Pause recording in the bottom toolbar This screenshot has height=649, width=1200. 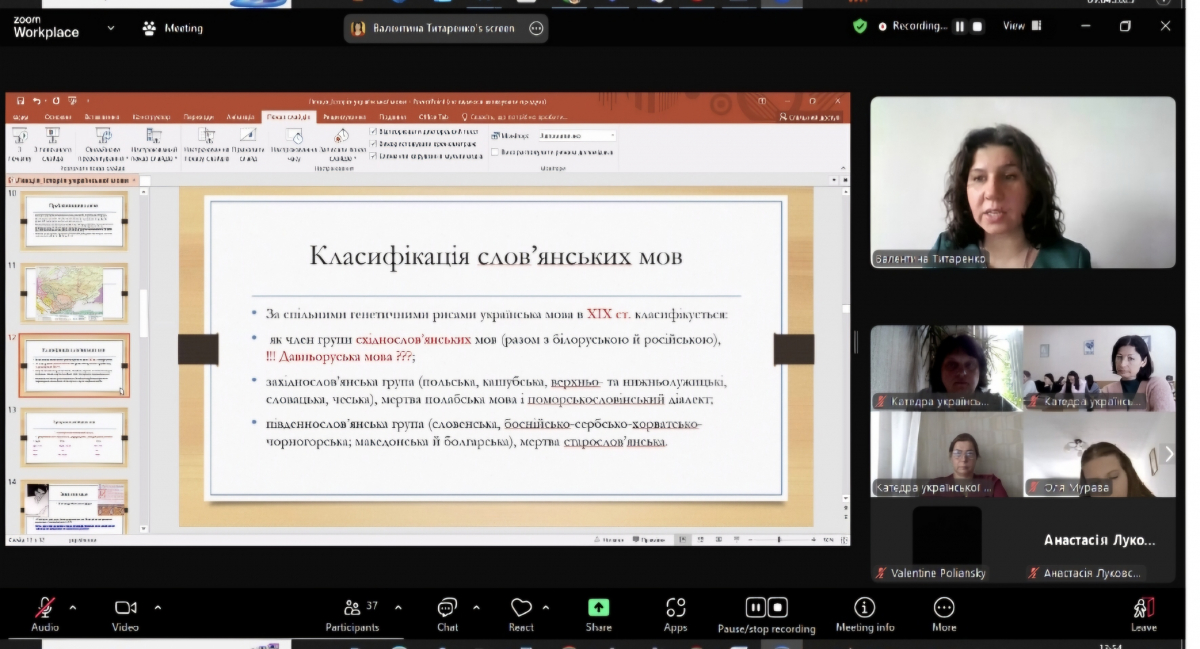coord(756,607)
